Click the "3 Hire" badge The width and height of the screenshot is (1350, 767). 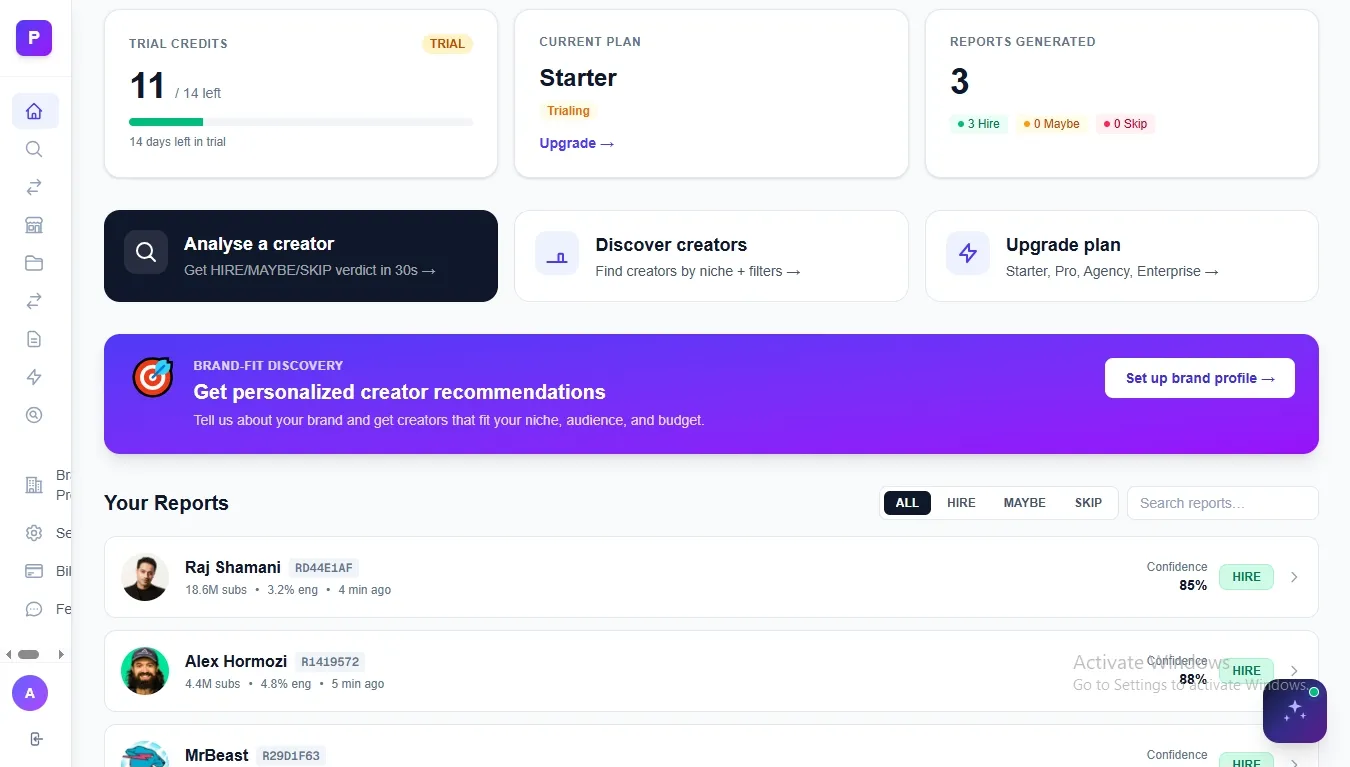click(x=978, y=124)
